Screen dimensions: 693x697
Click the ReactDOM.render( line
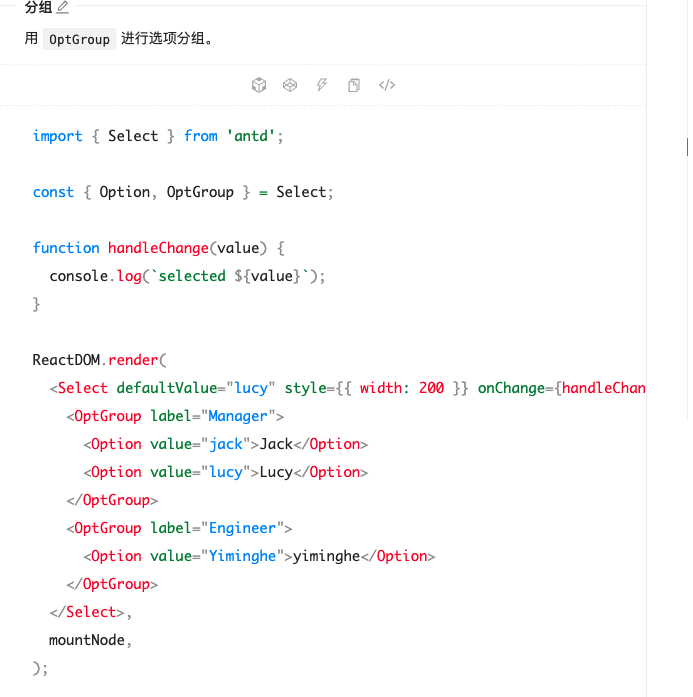tap(100, 360)
